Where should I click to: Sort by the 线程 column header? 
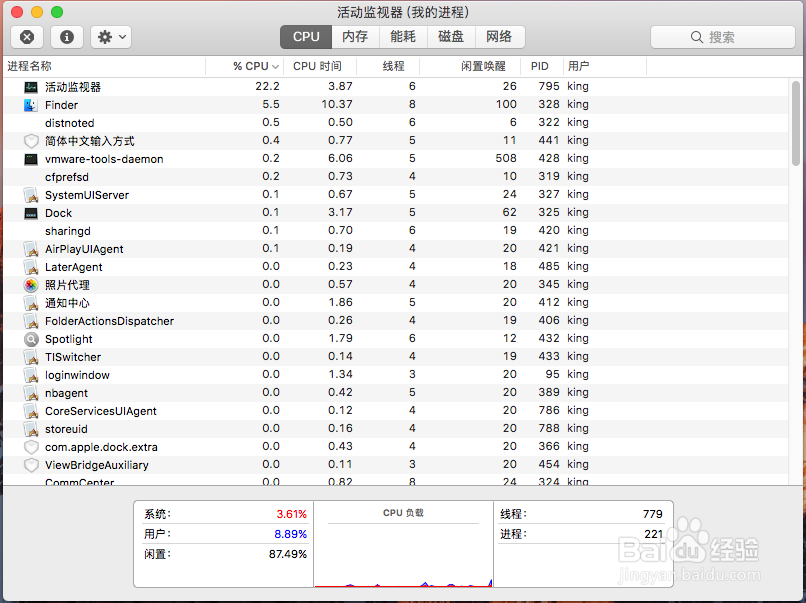tap(388, 66)
